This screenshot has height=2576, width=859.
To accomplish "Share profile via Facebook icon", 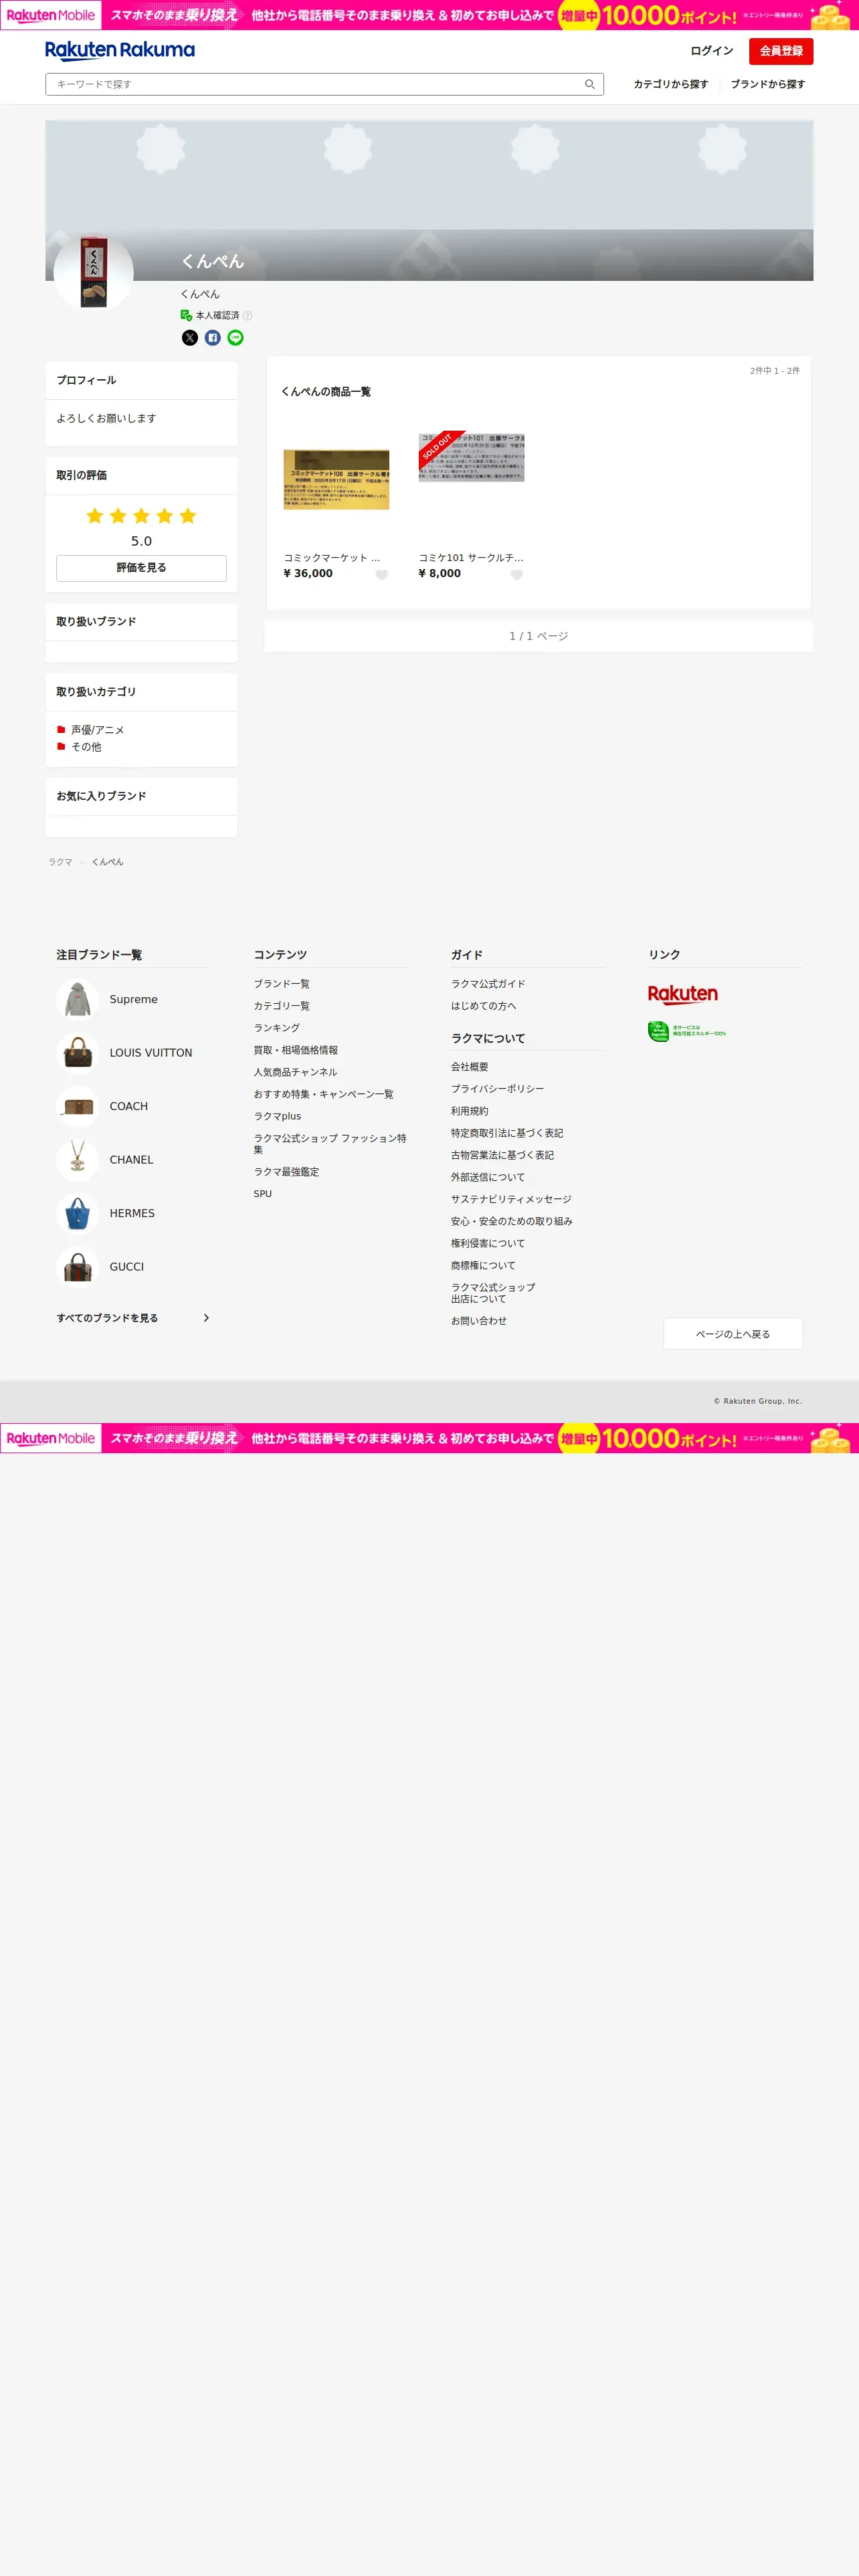I will point(213,338).
